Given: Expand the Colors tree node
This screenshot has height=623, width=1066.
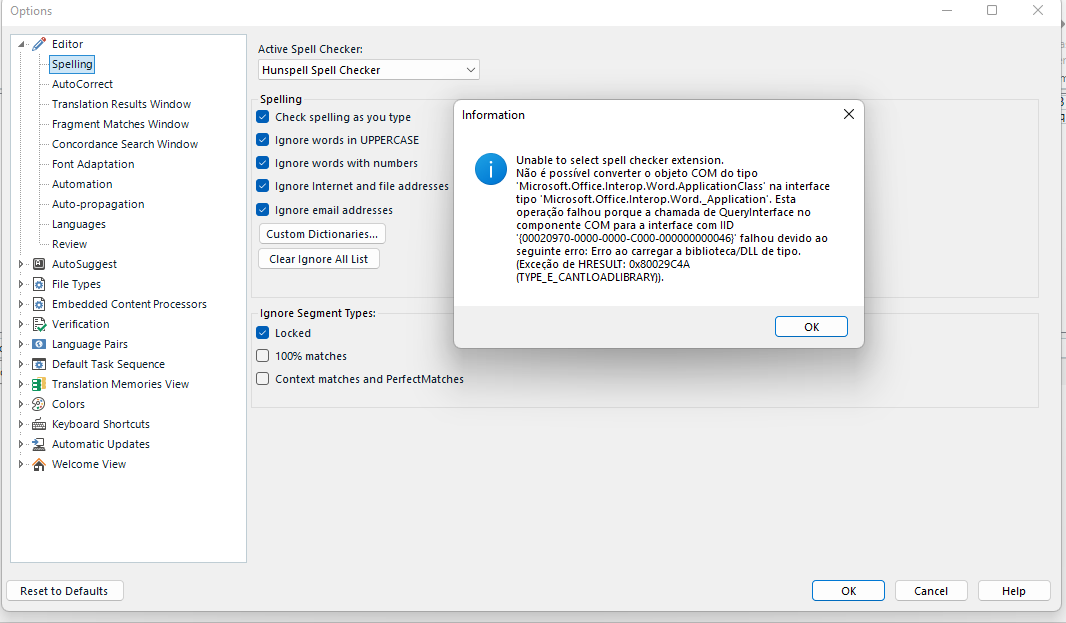Looking at the screenshot, I should pyautogui.click(x=20, y=404).
